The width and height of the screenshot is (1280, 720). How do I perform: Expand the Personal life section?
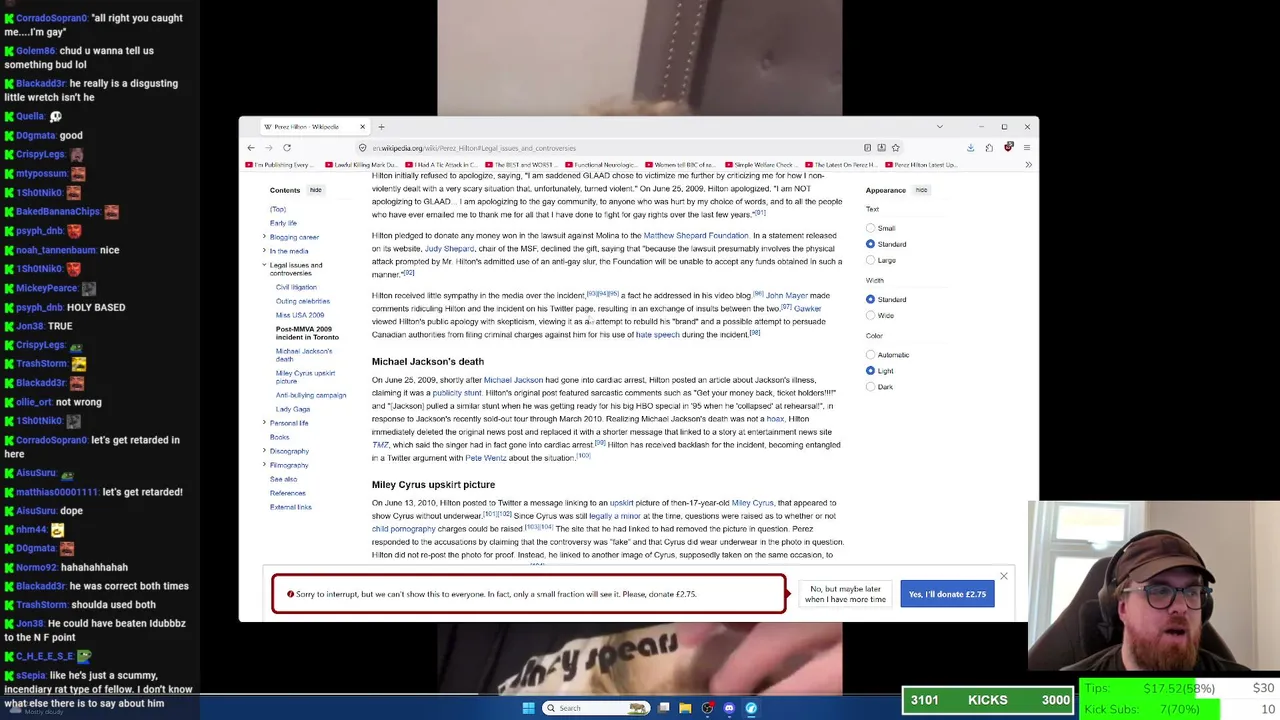(264, 423)
